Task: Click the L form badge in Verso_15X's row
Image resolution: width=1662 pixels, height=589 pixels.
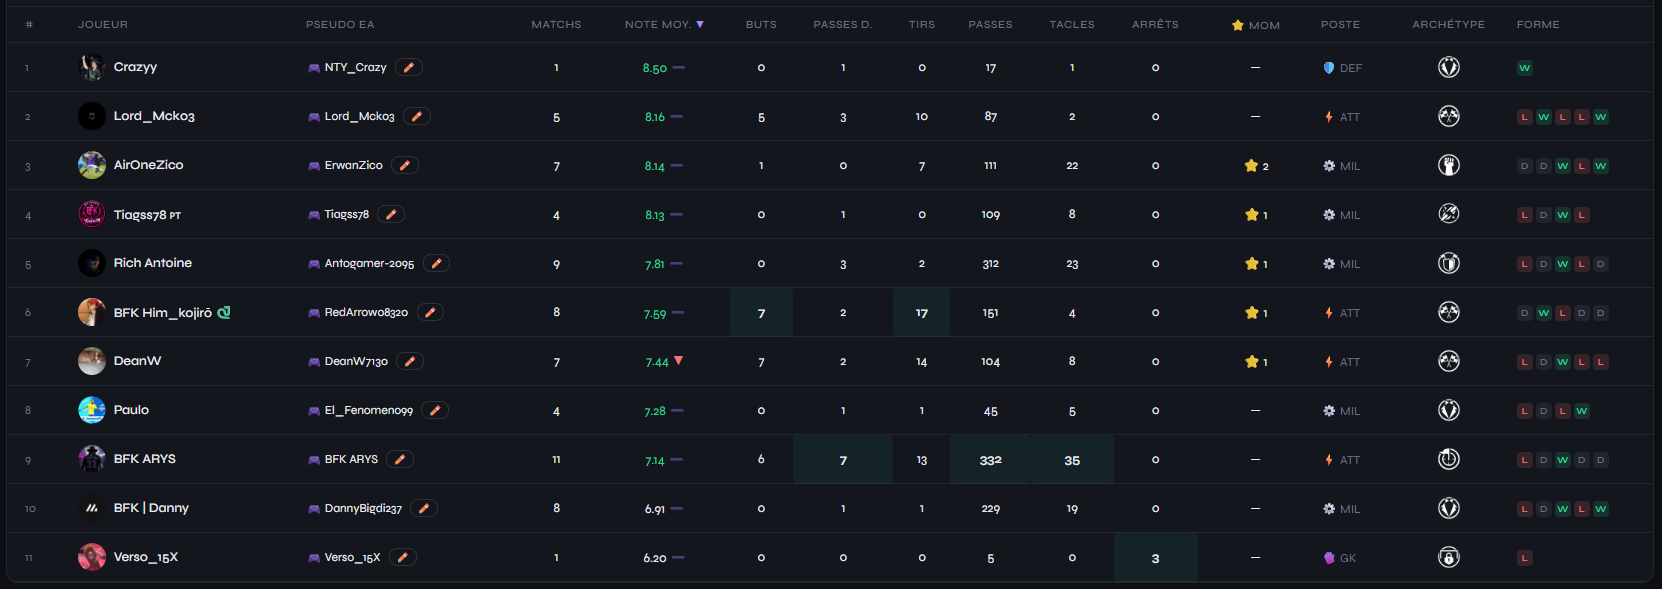Action: (1525, 558)
